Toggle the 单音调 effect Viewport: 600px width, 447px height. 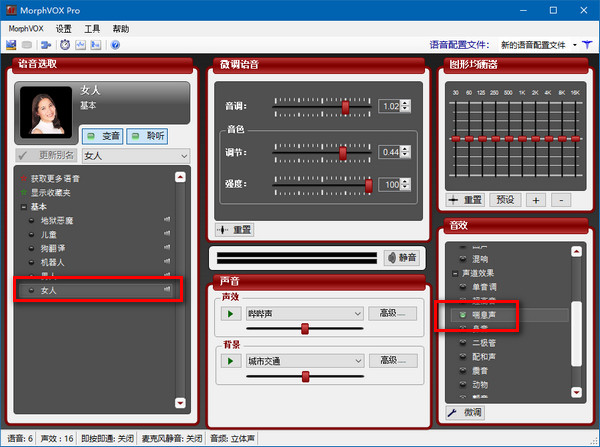click(x=463, y=287)
